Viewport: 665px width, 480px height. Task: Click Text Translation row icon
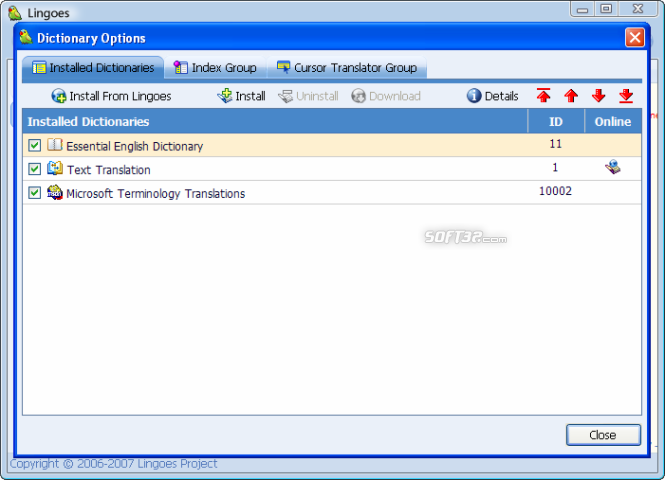click(x=55, y=168)
